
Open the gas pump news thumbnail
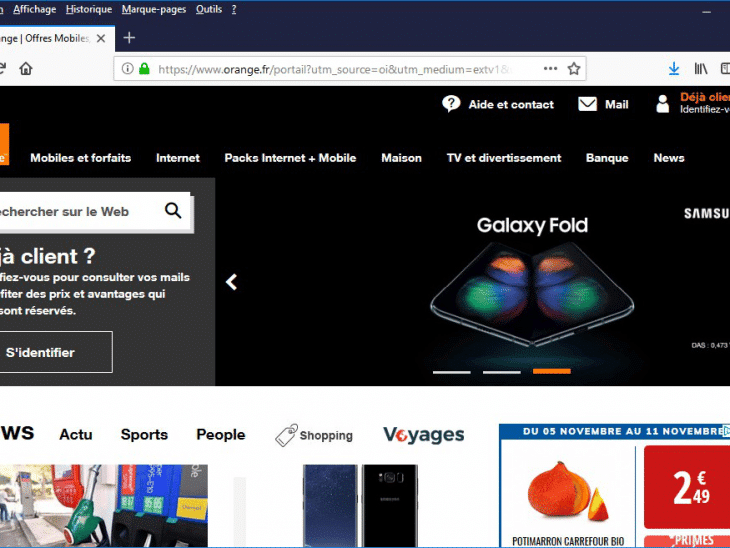(103, 506)
